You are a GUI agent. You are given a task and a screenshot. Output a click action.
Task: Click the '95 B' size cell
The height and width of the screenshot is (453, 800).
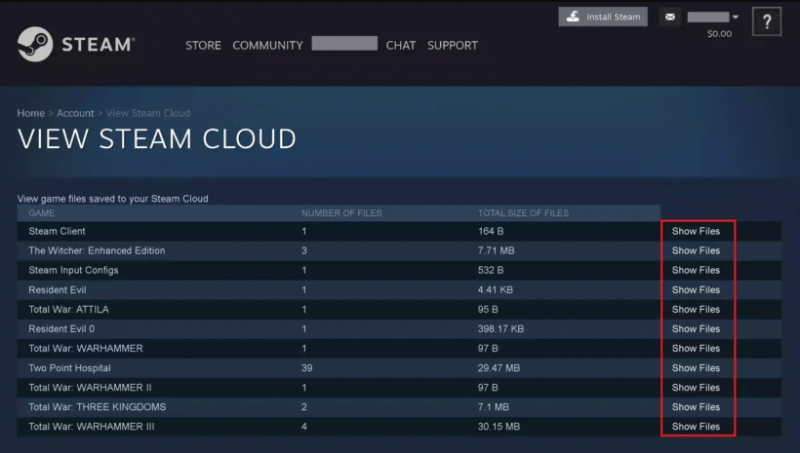point(488,309)
